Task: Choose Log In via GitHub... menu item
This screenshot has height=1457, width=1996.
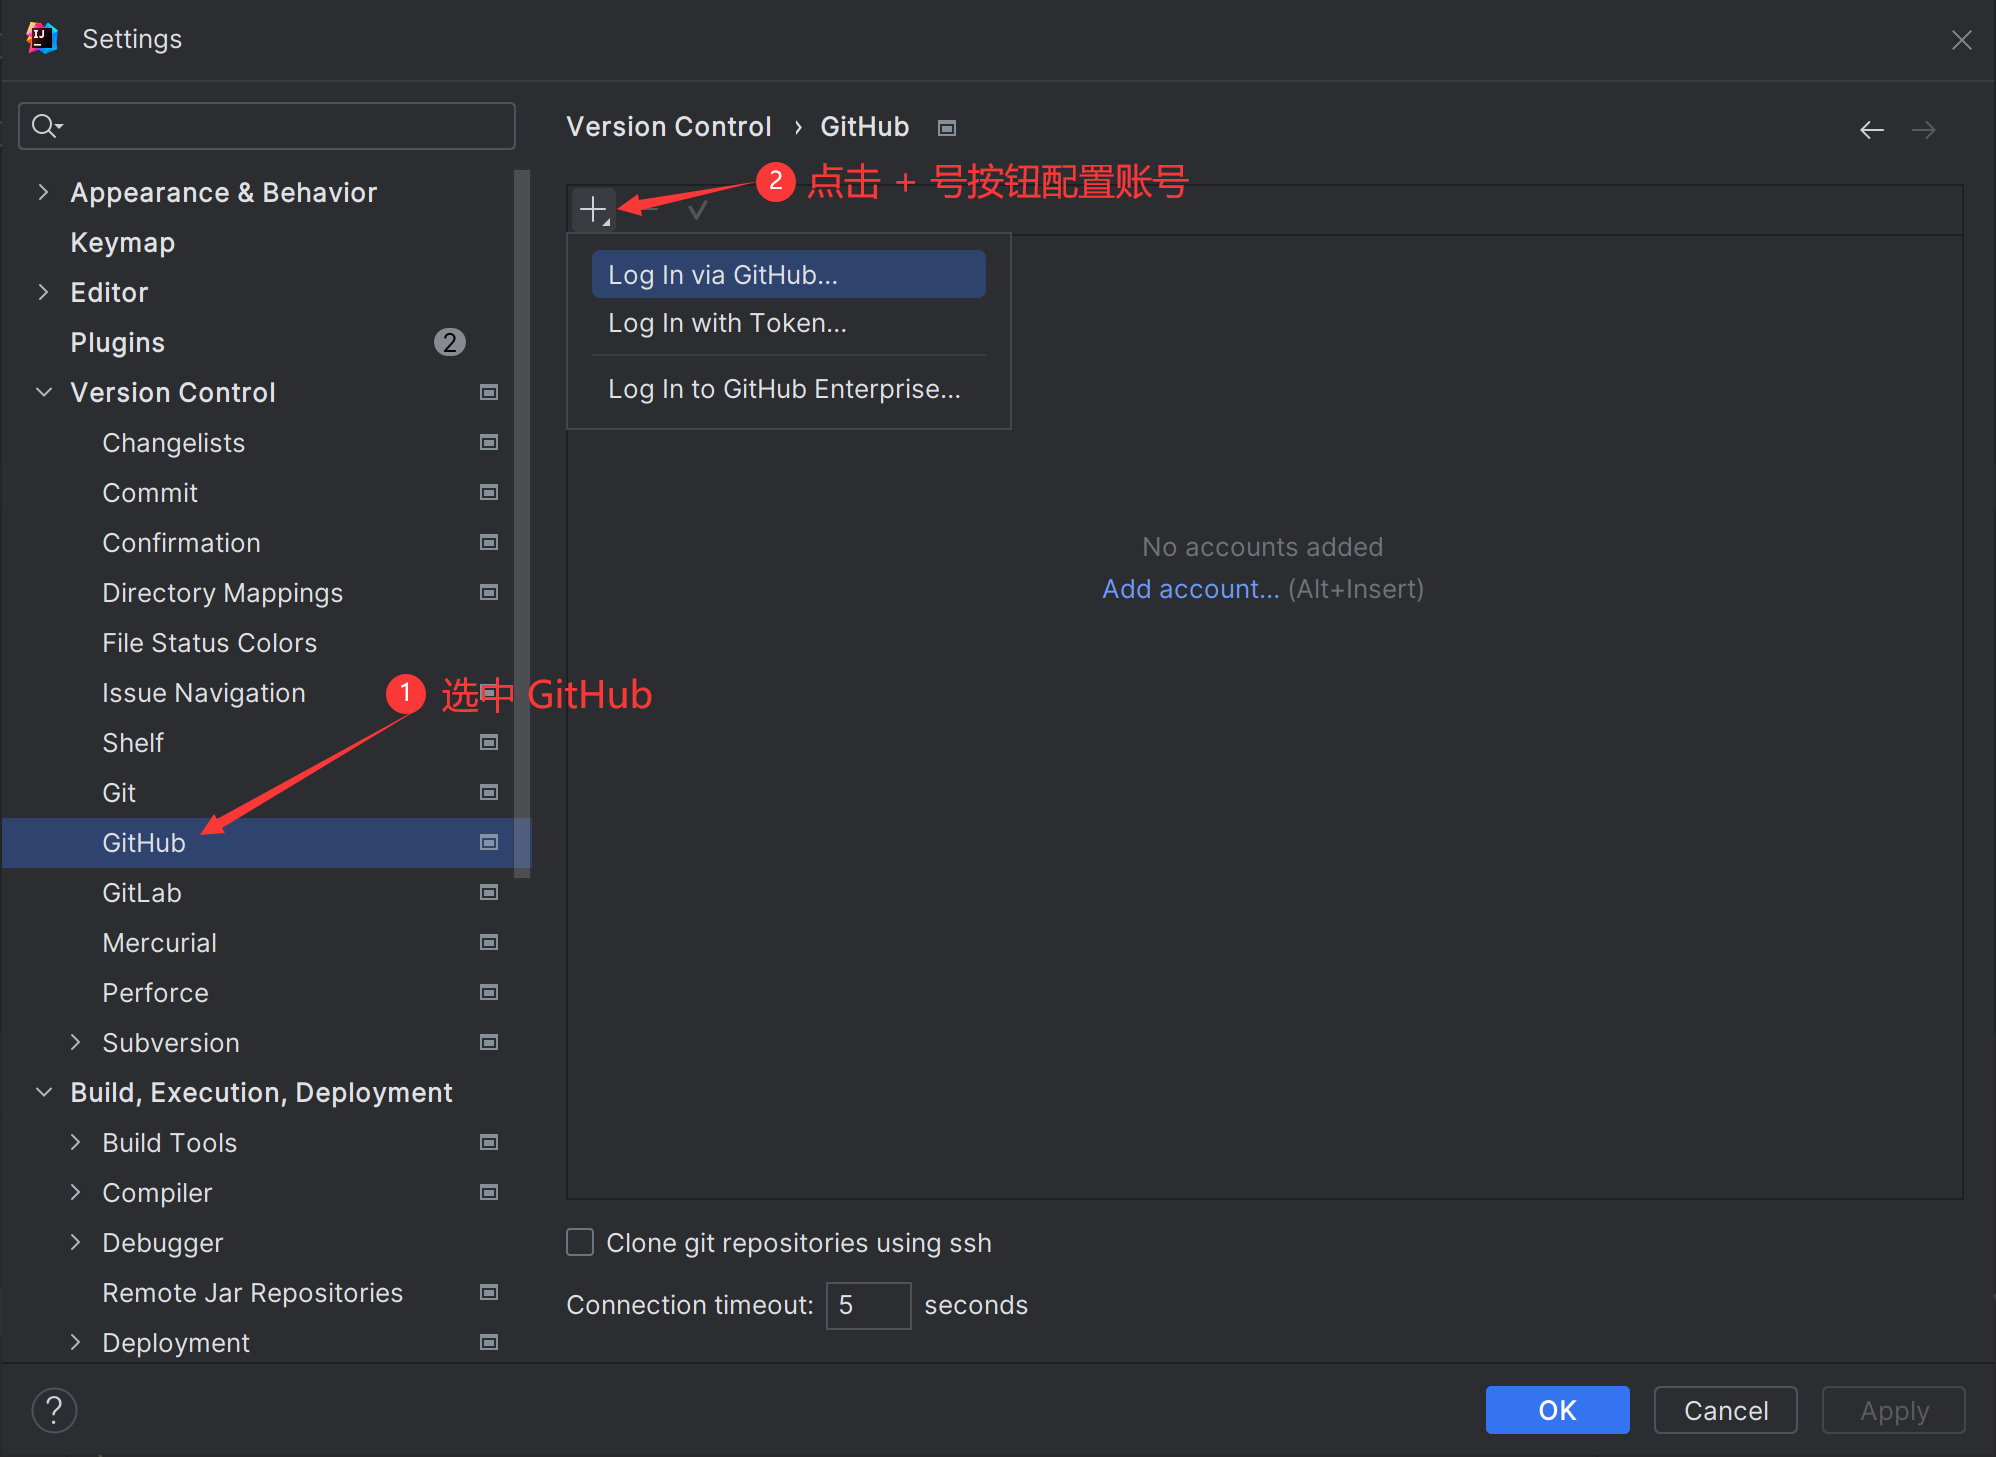Action: pyautogui.click(x=788, y=274)
